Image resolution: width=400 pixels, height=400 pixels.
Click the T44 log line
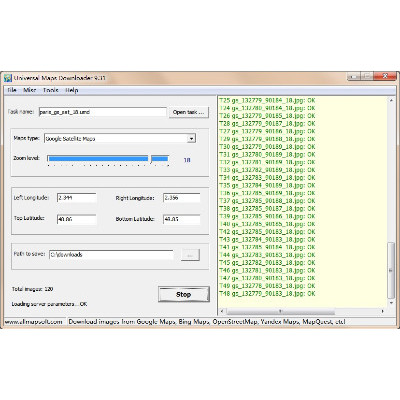click(x=267, y=255)
